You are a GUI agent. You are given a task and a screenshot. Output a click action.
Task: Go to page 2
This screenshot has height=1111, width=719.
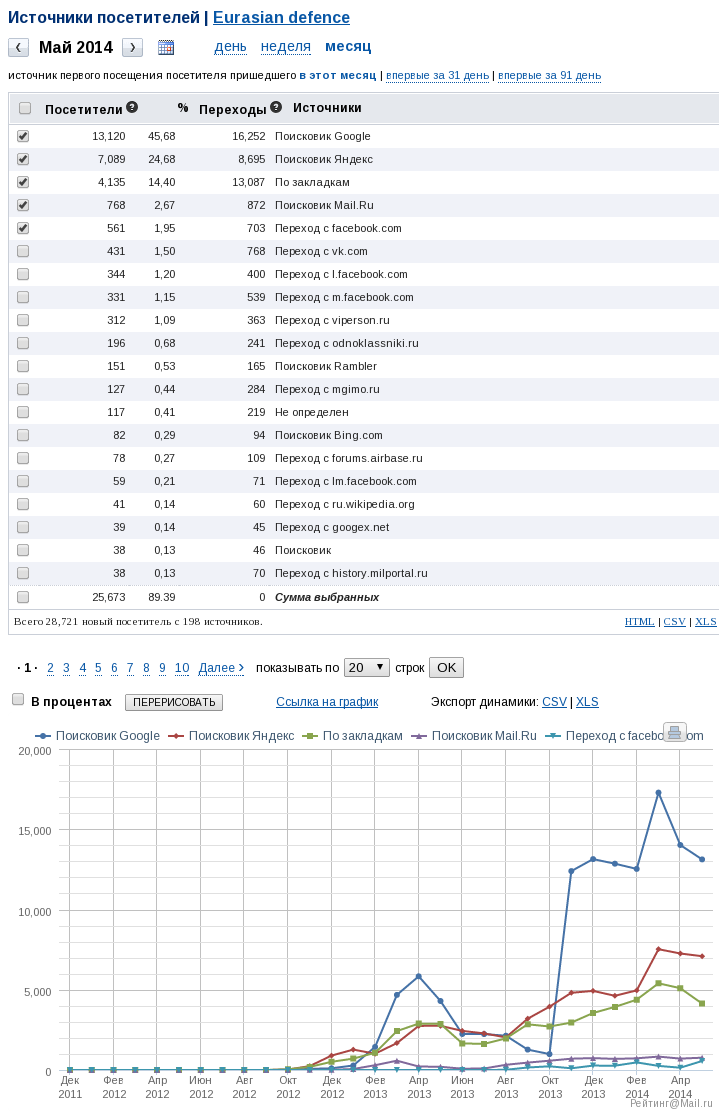tap(50, 667)
